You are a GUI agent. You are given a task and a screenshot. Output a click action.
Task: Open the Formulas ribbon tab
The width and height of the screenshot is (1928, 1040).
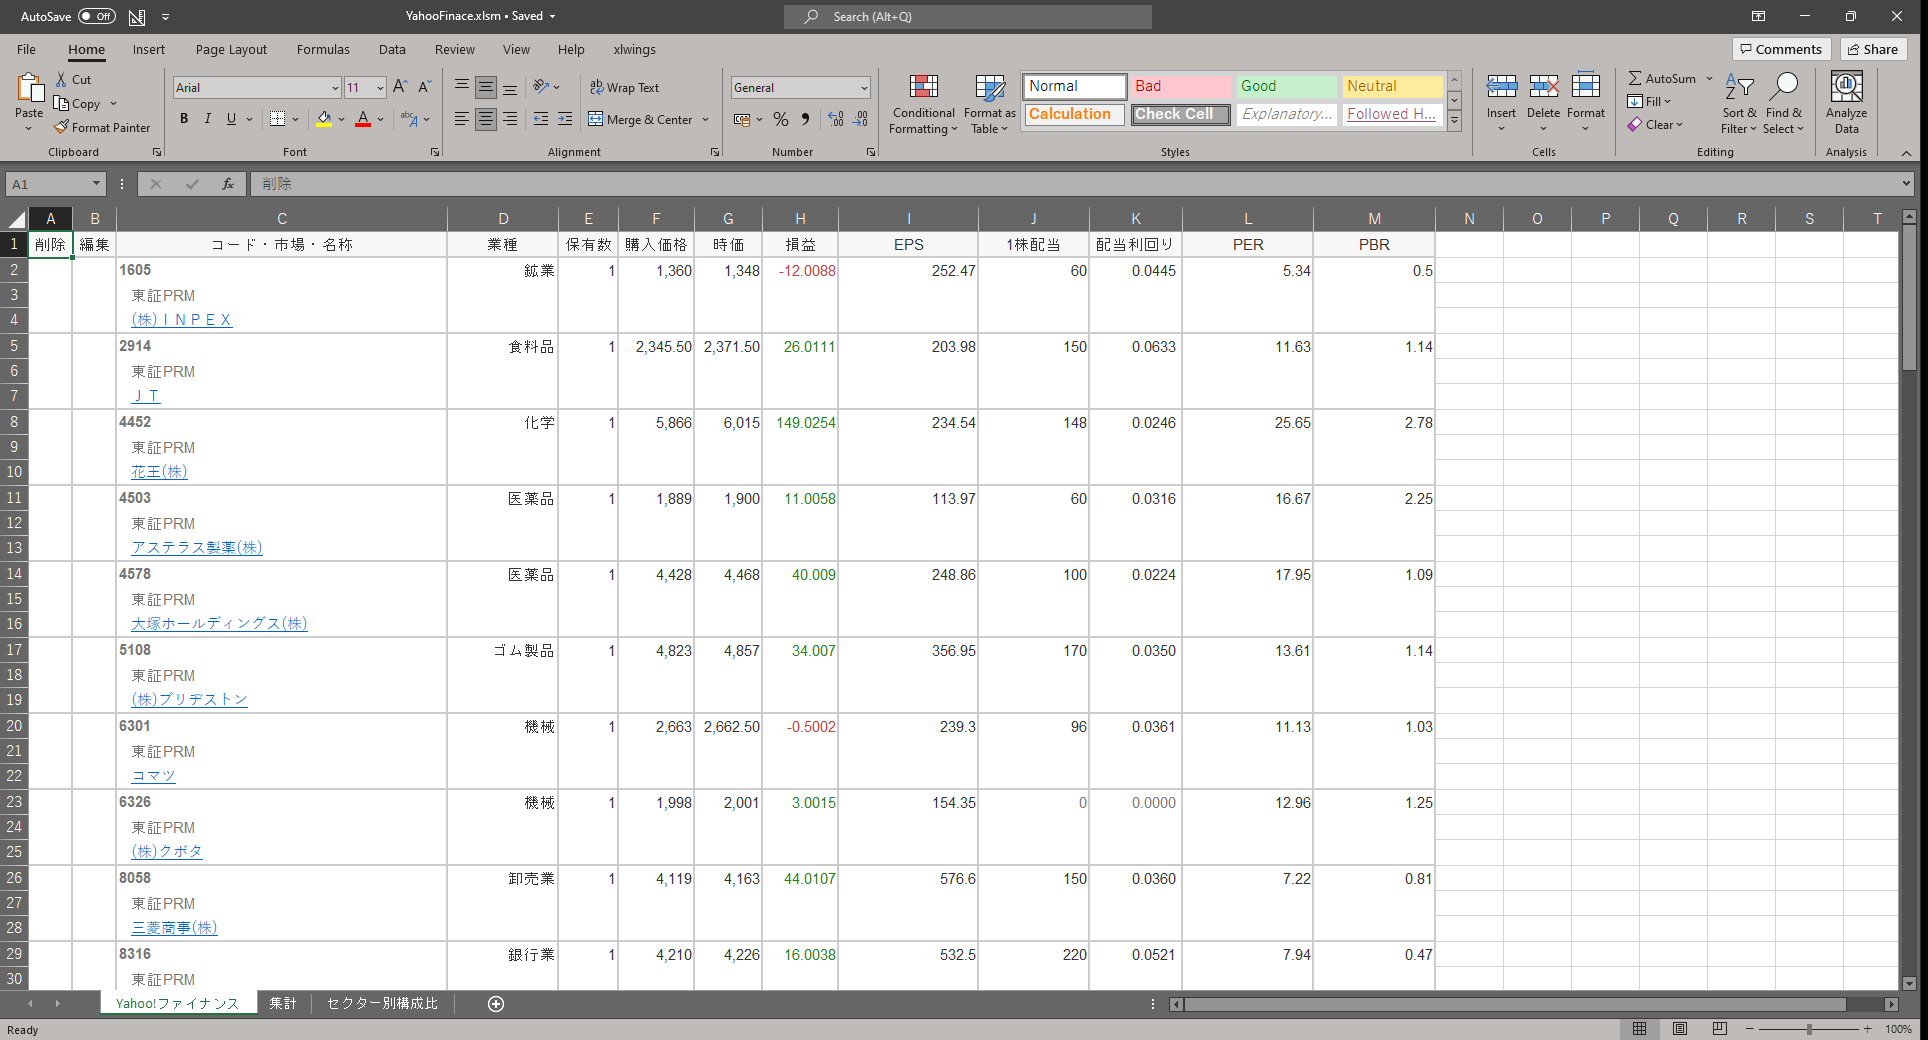pyautogui.click(x=323, y=50)
